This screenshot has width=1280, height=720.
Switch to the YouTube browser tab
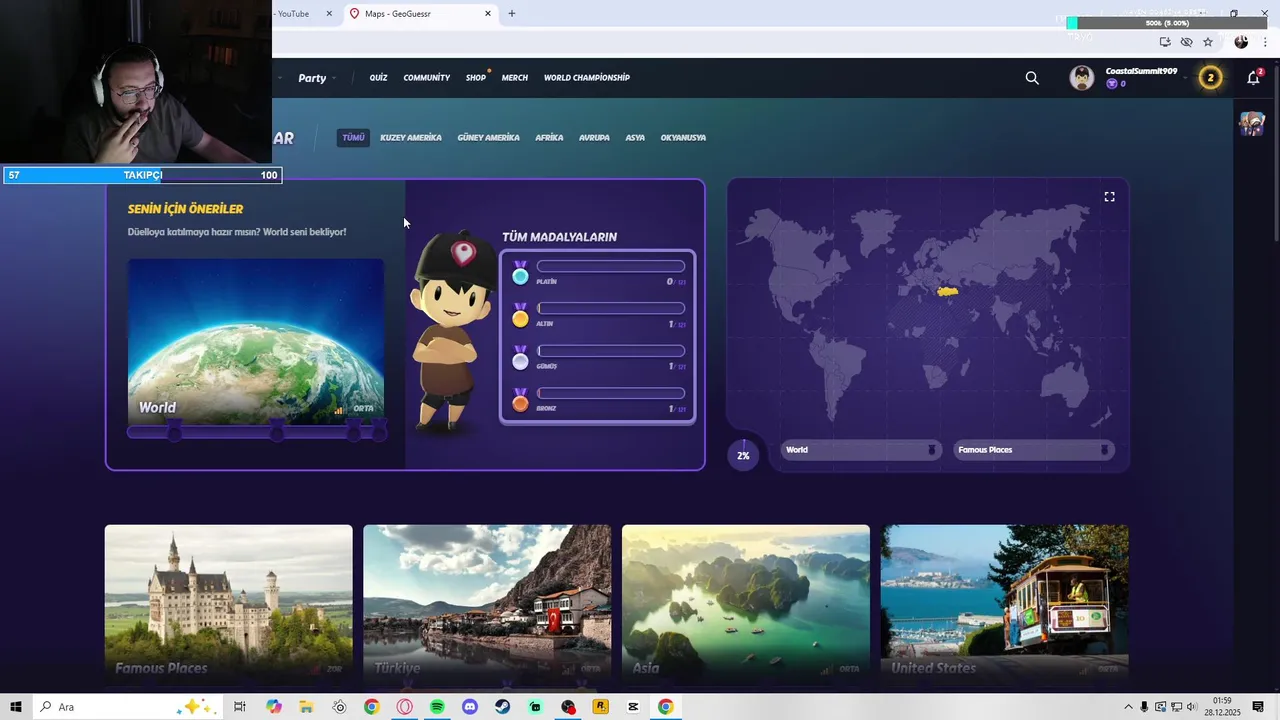coord(295,14)
